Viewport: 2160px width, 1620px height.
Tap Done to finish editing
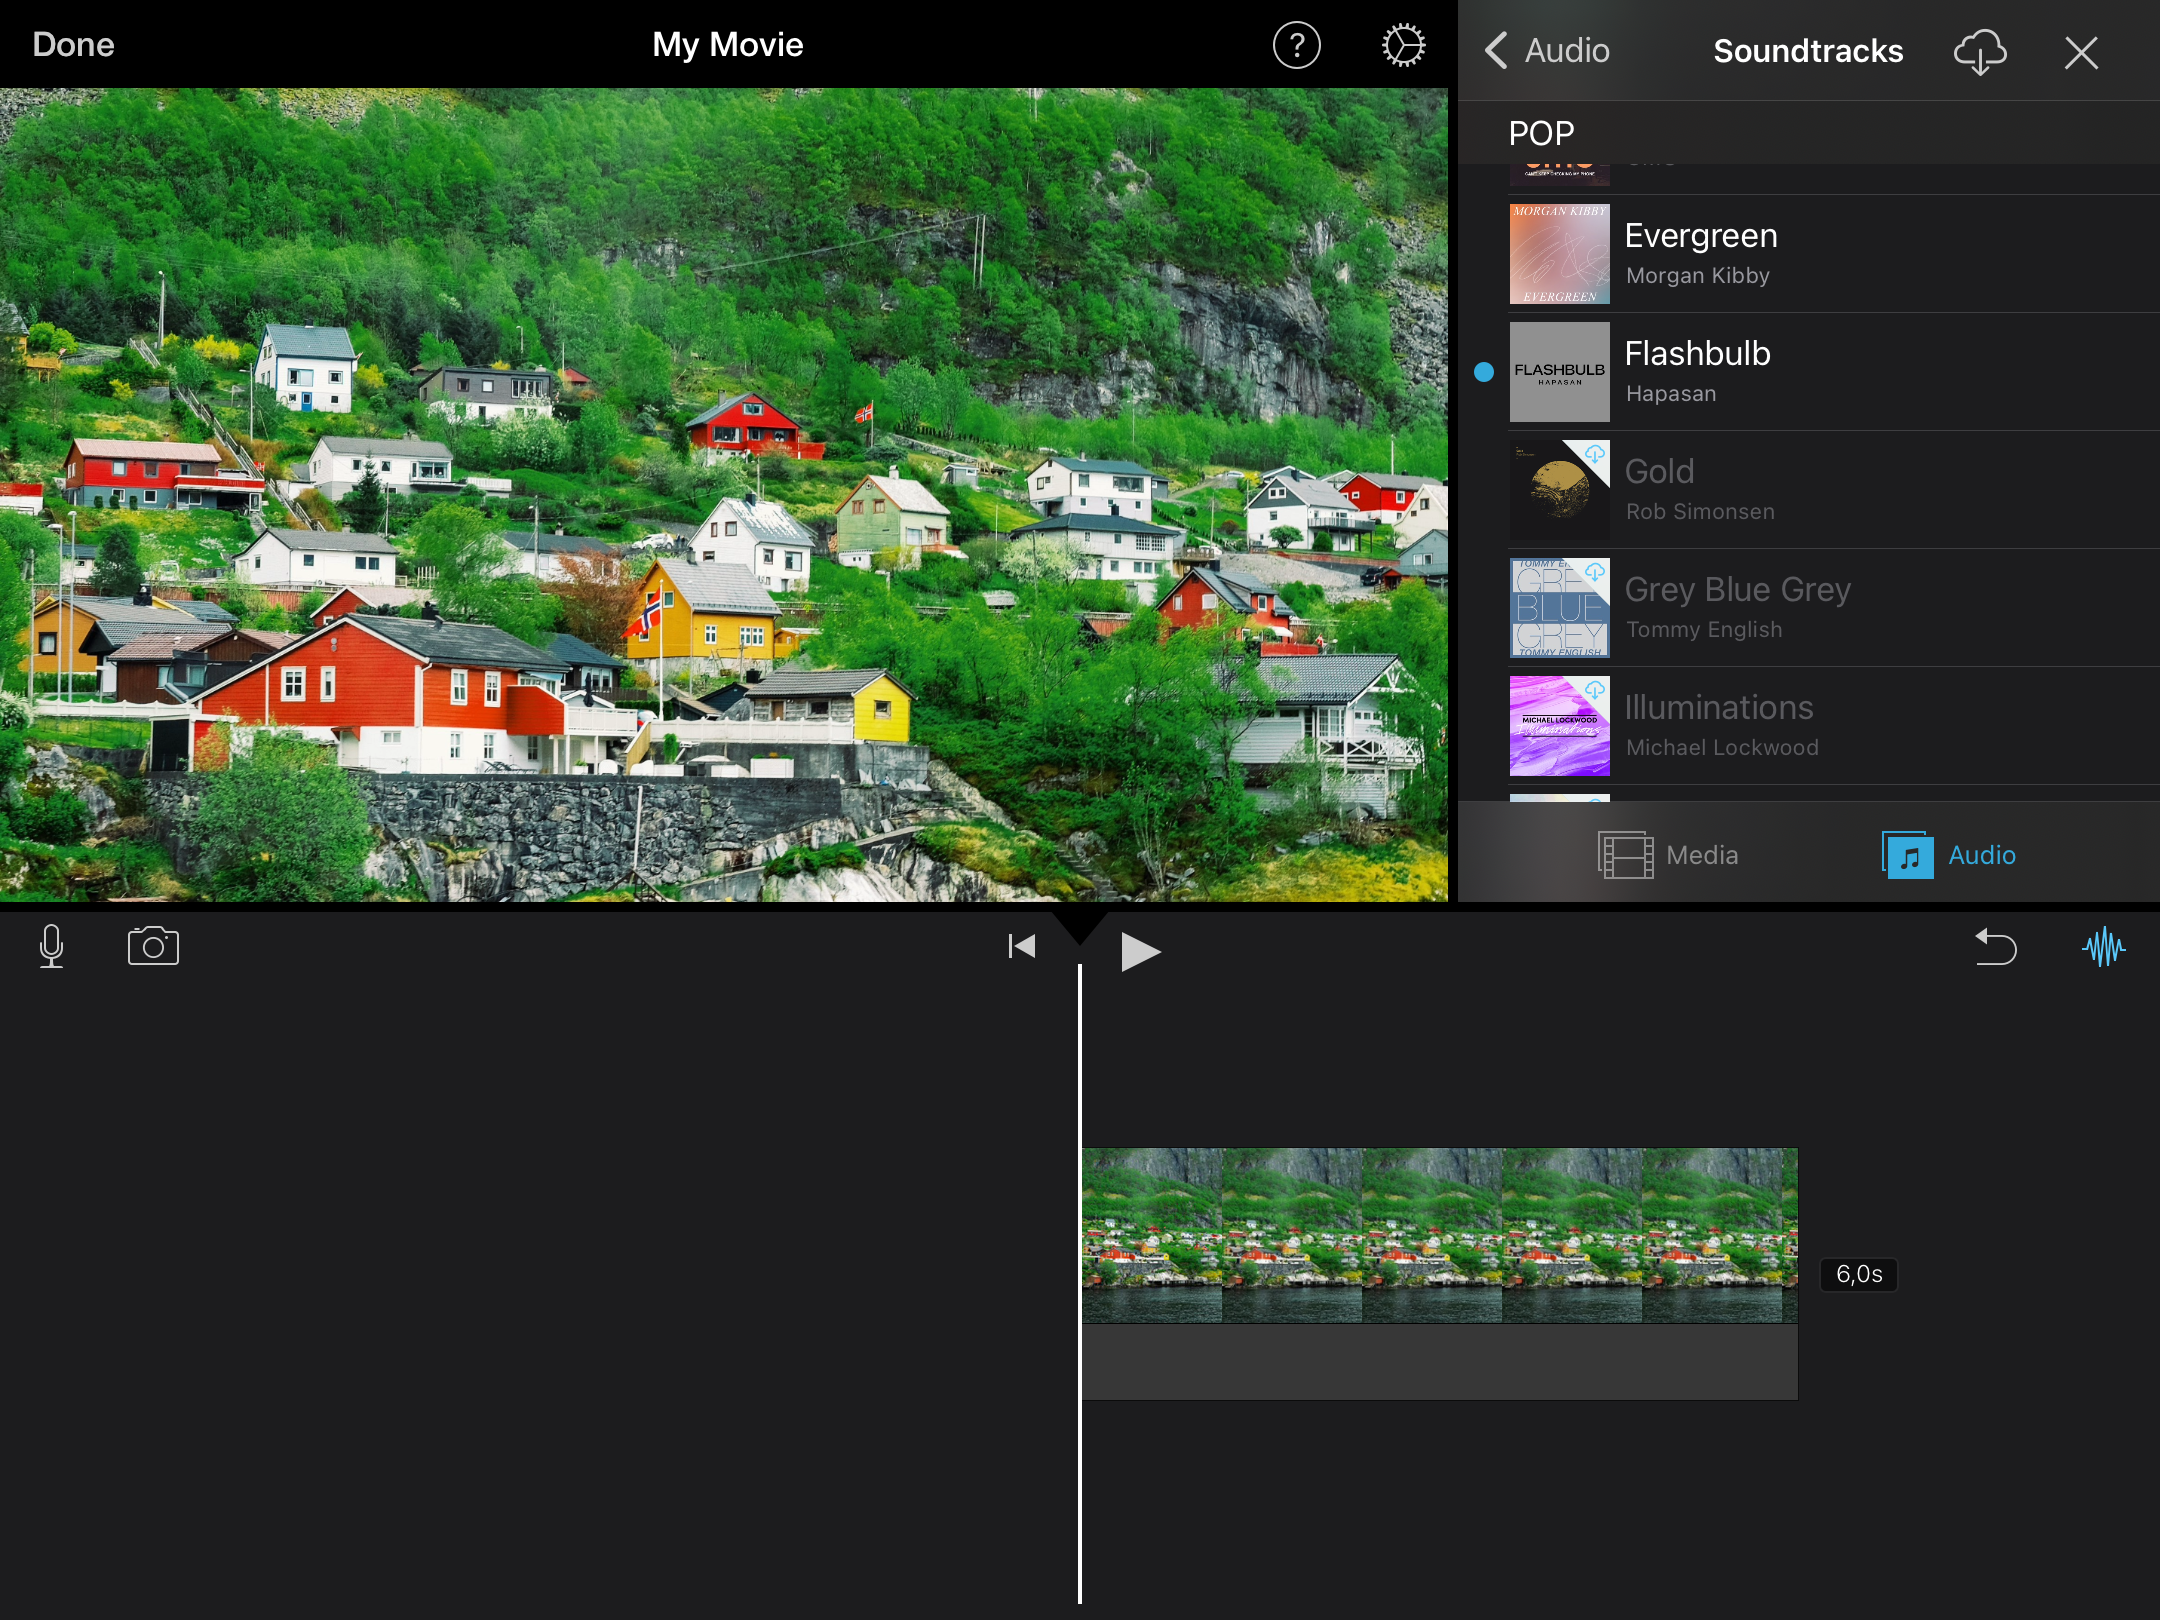point(72,44)
